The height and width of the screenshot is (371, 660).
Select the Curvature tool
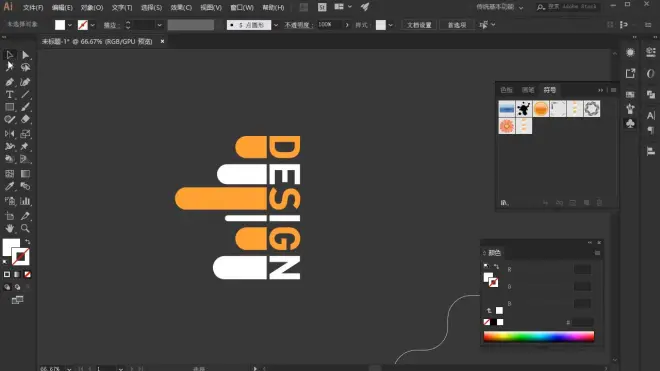pos(25,82)
